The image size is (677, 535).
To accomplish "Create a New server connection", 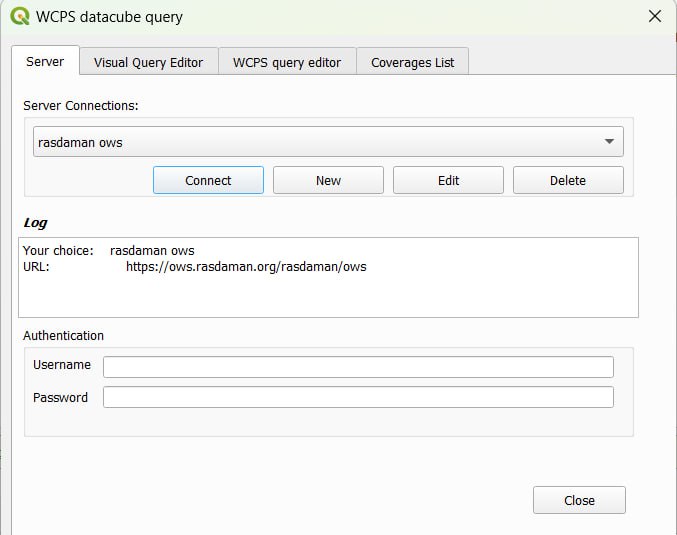I will click(x=328, y=180).
